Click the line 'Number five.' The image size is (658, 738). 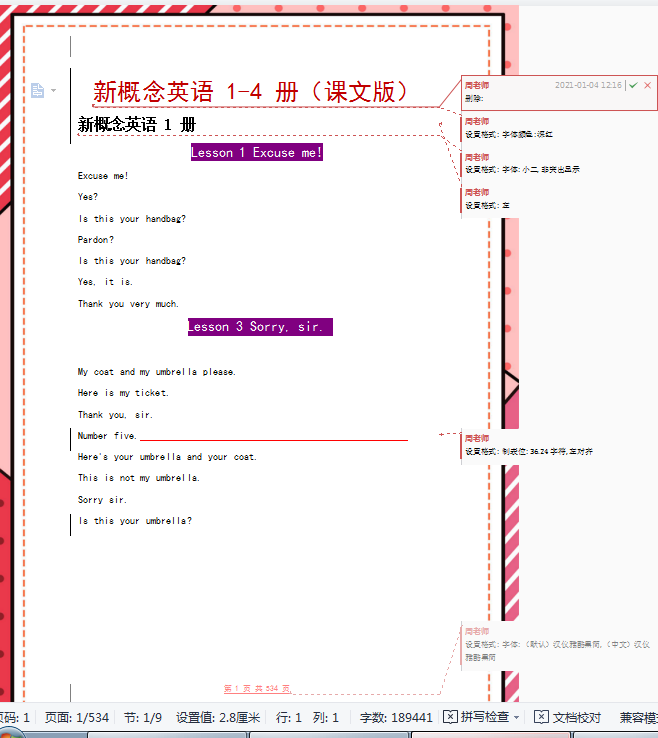point(107,436)
